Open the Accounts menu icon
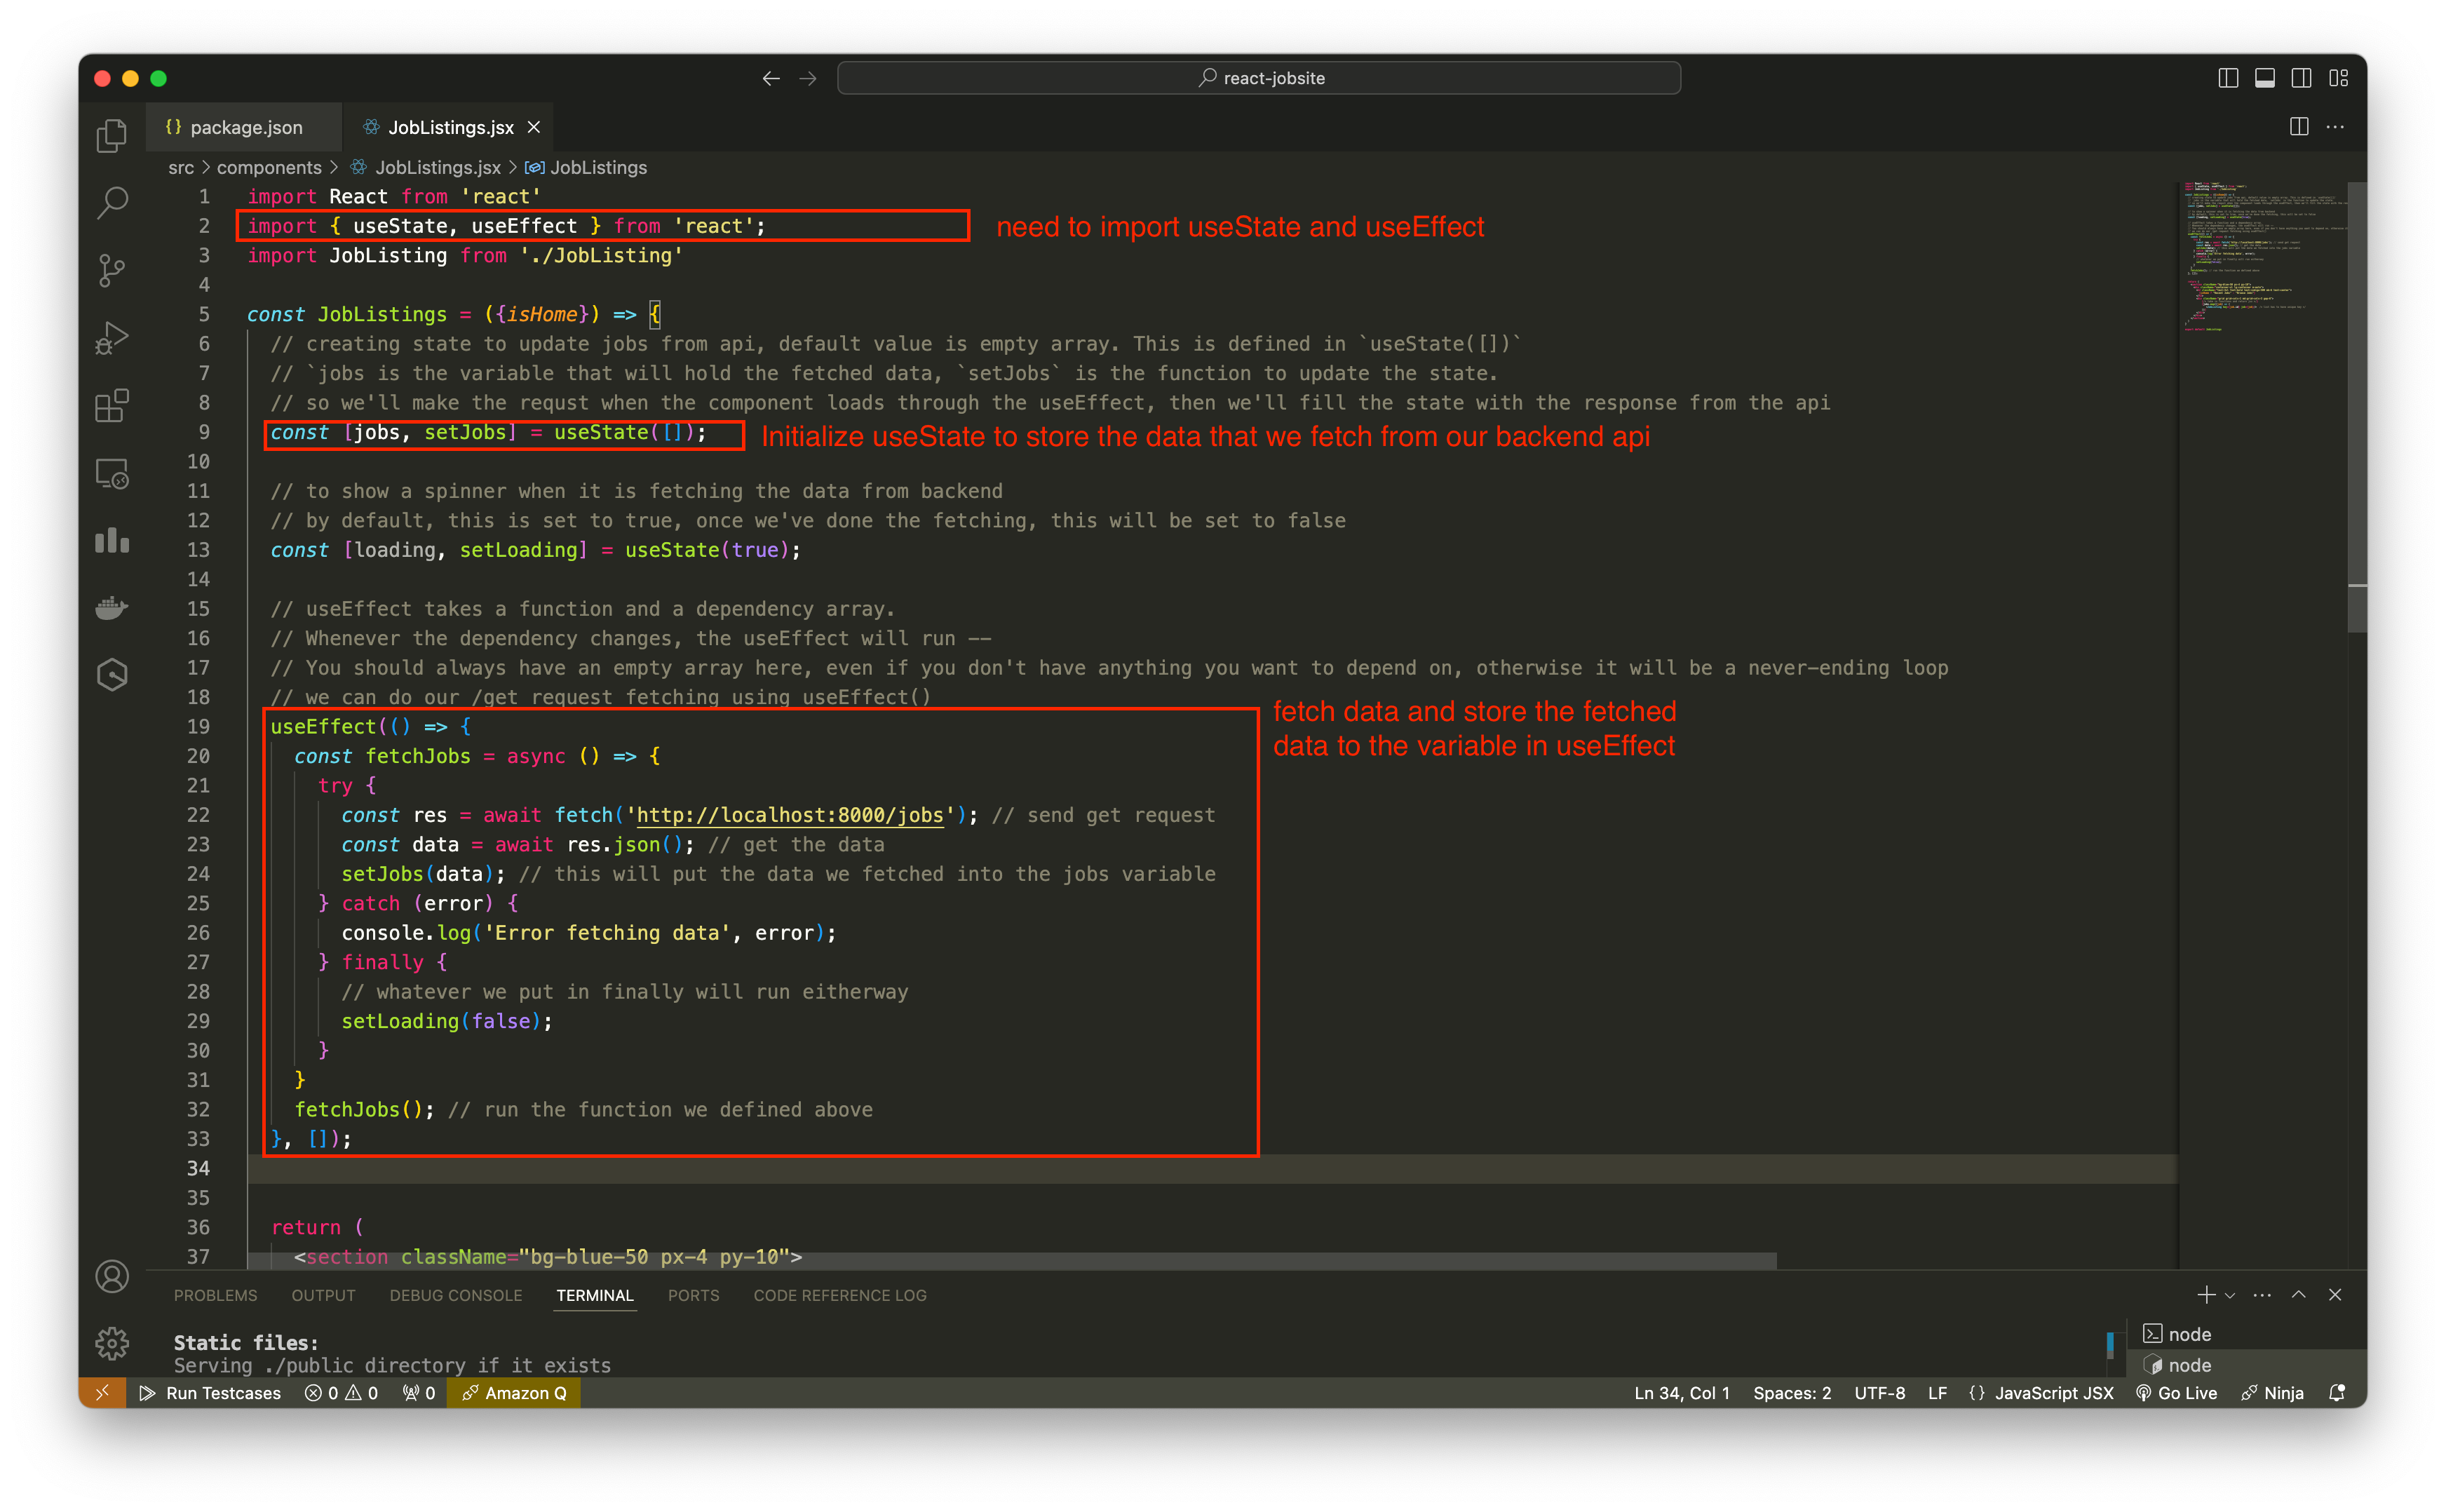 click(x=112, y=1276)
